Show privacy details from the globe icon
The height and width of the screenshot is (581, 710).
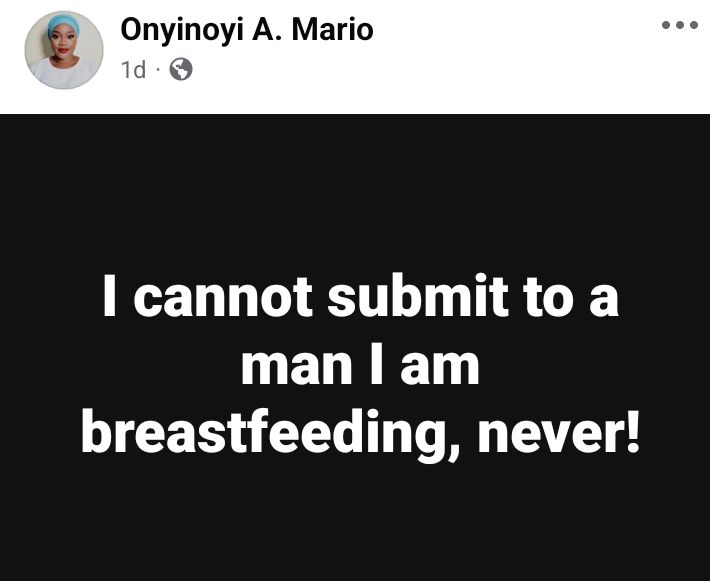coord(180,69)
